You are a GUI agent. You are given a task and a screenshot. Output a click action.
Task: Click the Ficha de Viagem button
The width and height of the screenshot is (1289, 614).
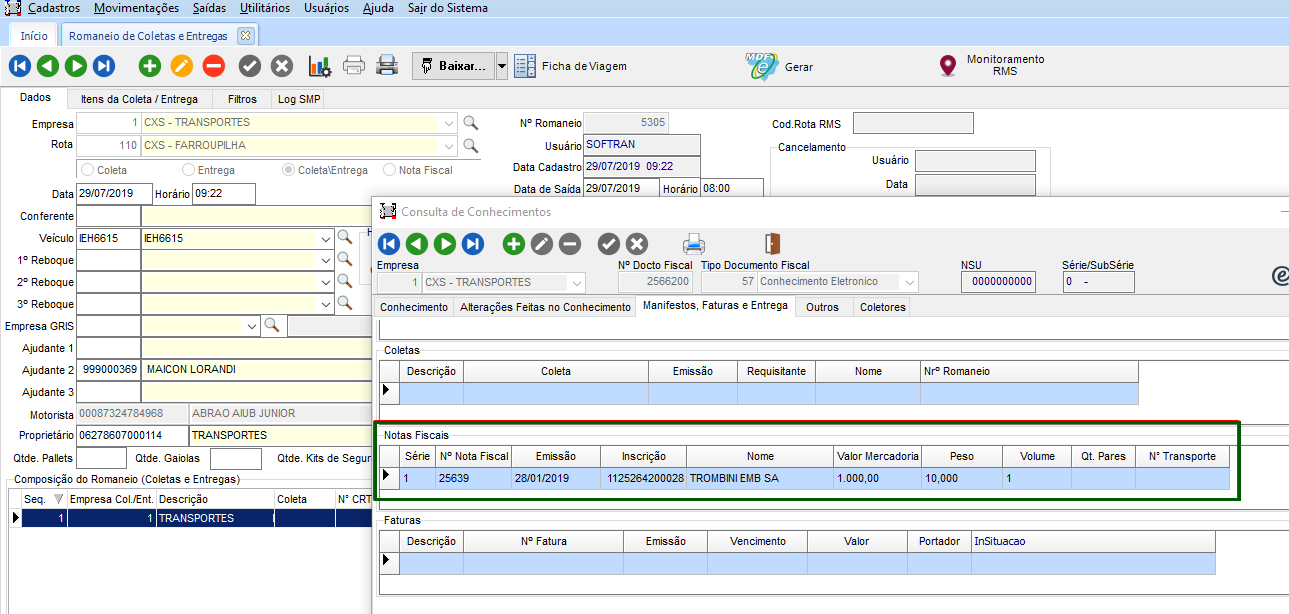coord(571,66)
